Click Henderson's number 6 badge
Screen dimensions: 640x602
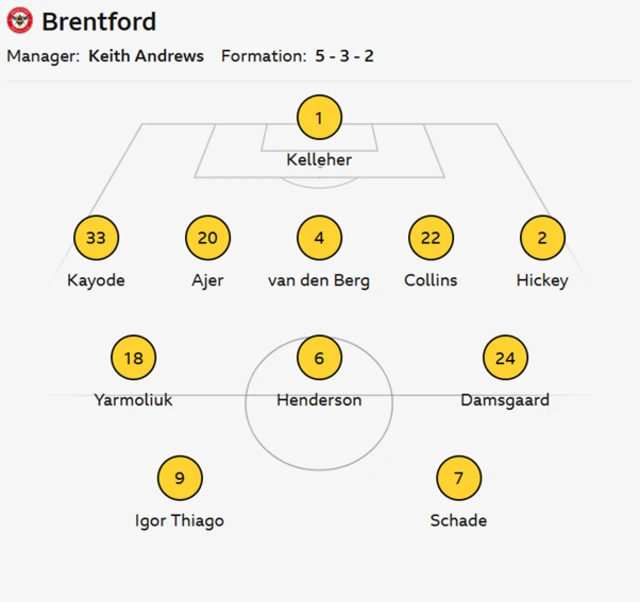(319, 358)
